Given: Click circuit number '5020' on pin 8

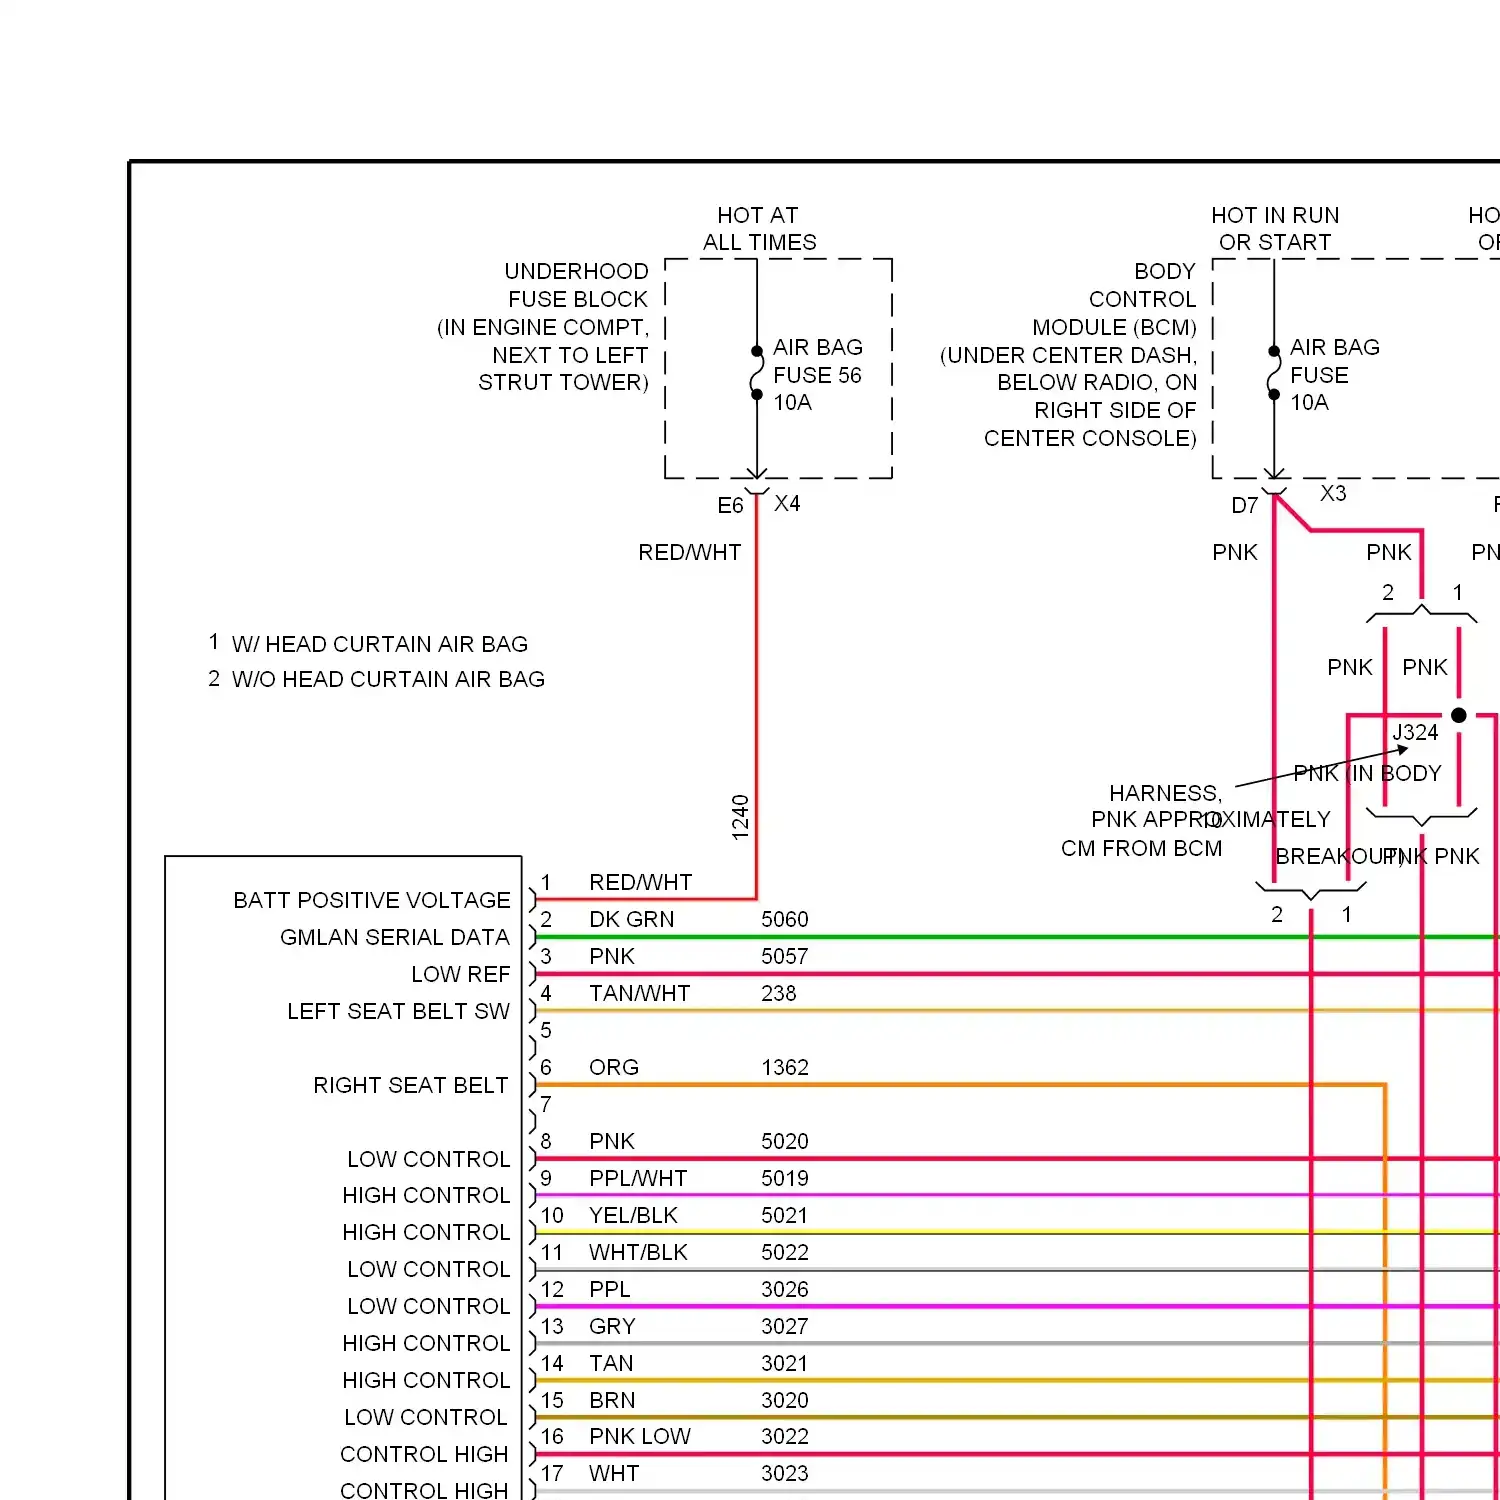Looking at the screenshot, I should click(x=785, y=1142).
